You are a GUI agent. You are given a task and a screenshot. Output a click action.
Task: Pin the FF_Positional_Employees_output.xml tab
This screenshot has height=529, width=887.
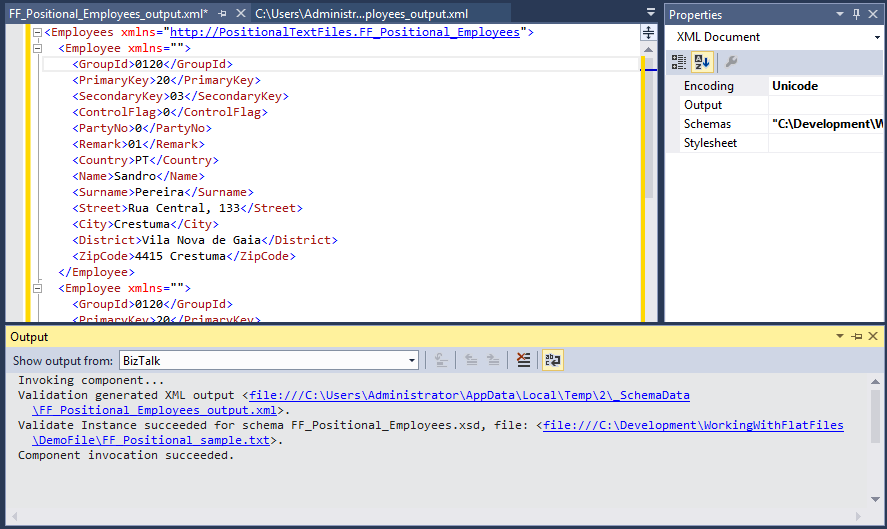coord(223,14)
